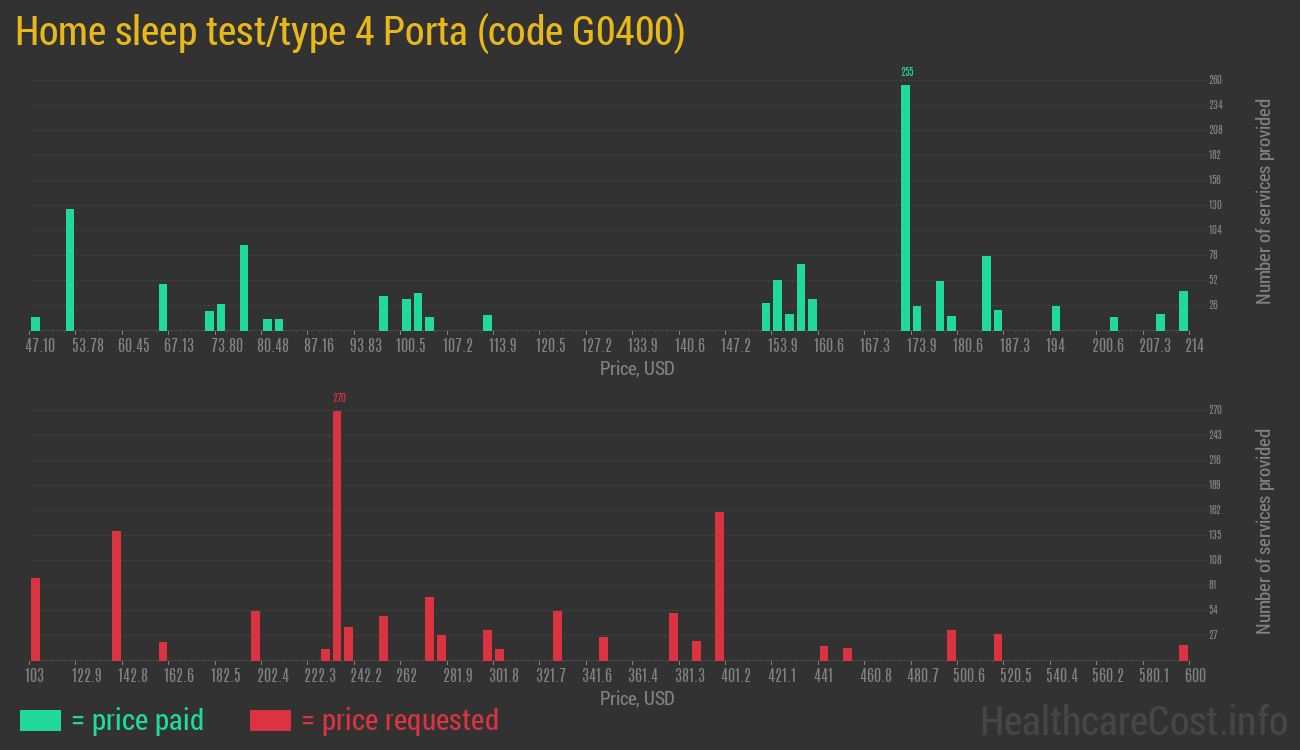This screenshot has width=1300, height=750.
Task: Click the 'Number of services provided' axis title (top chart)
Action: (1262, 198)
